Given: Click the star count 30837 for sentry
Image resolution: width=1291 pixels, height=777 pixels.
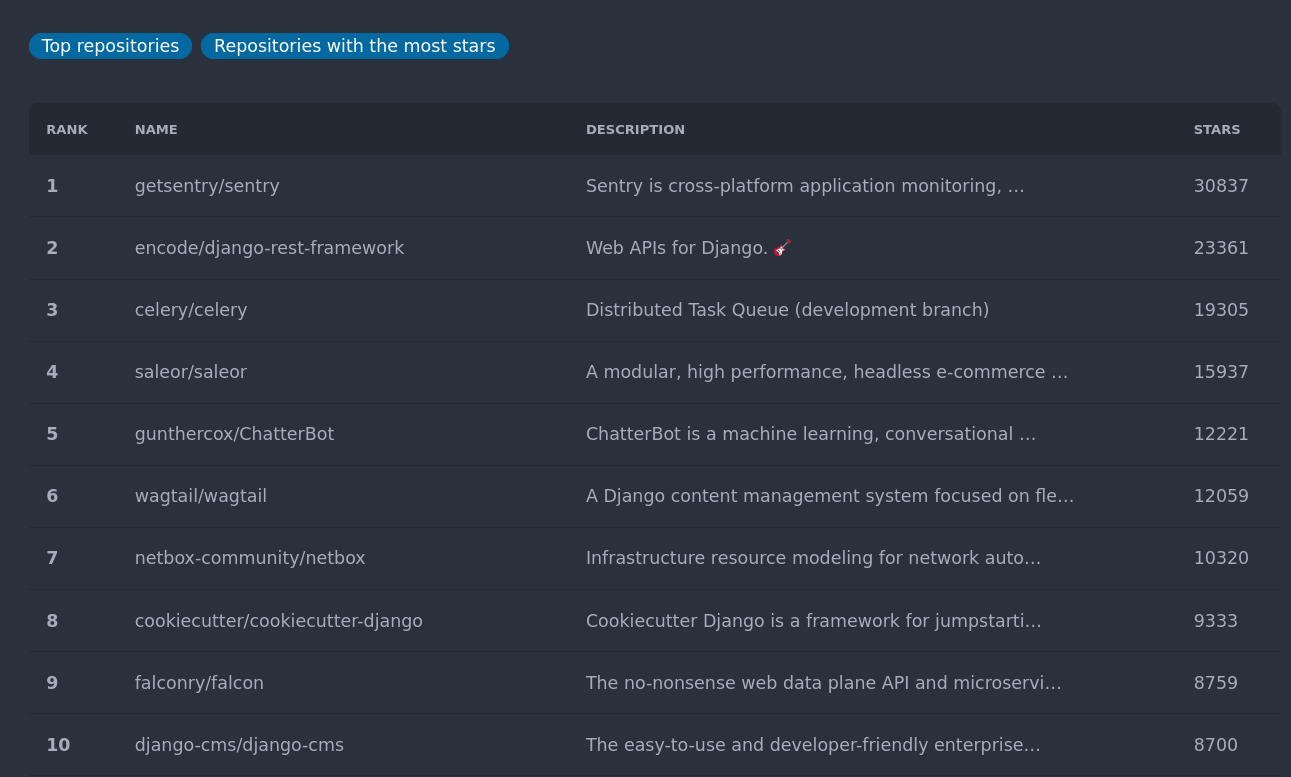Looking at the screenshot, I should click(x=1221, y=186).
